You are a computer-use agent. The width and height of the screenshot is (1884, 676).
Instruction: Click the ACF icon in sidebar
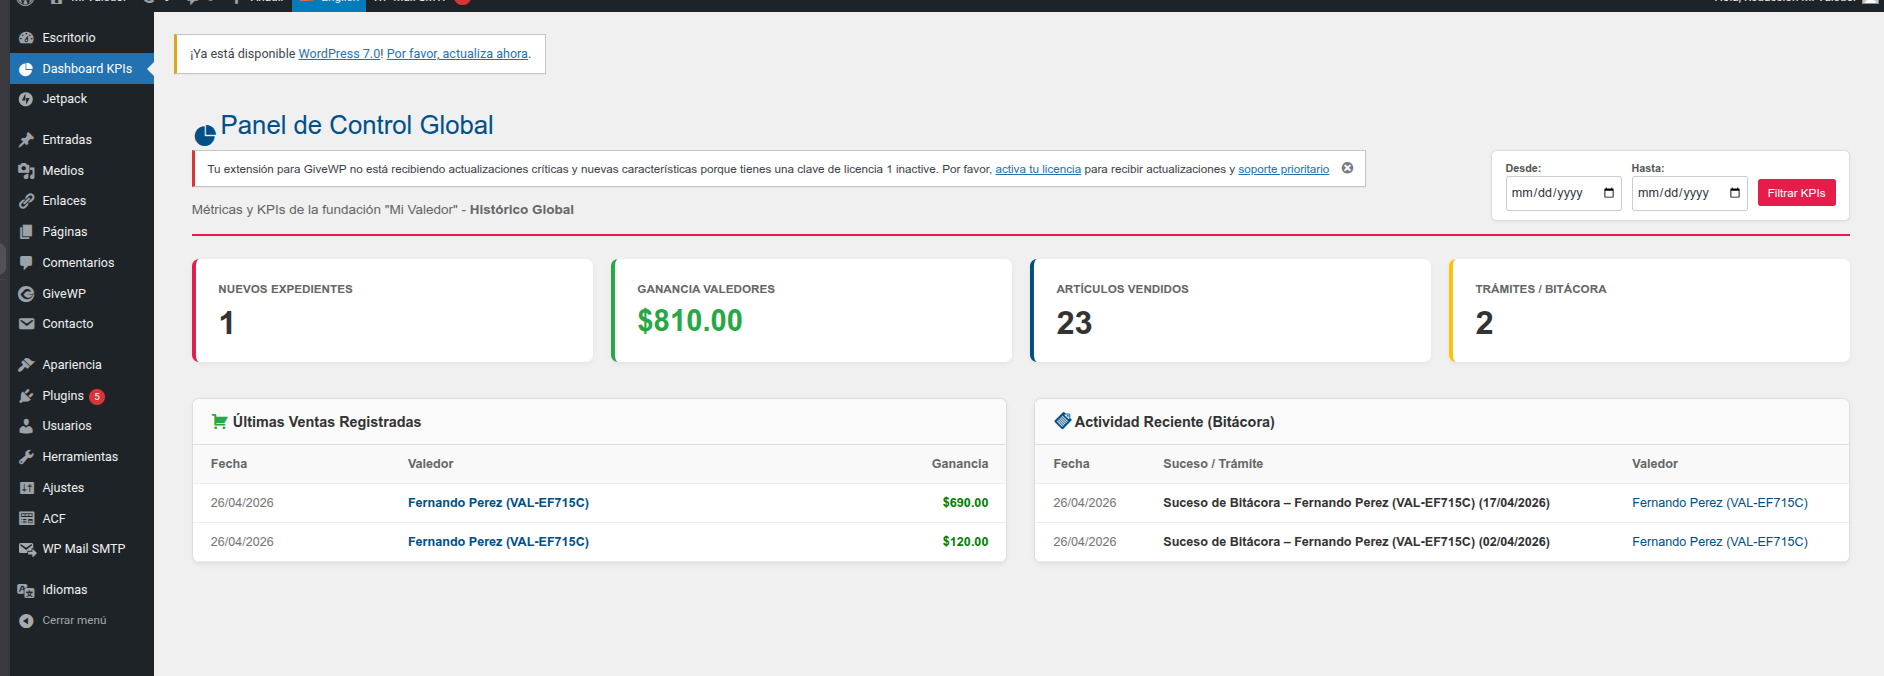[x=26, y=519]
